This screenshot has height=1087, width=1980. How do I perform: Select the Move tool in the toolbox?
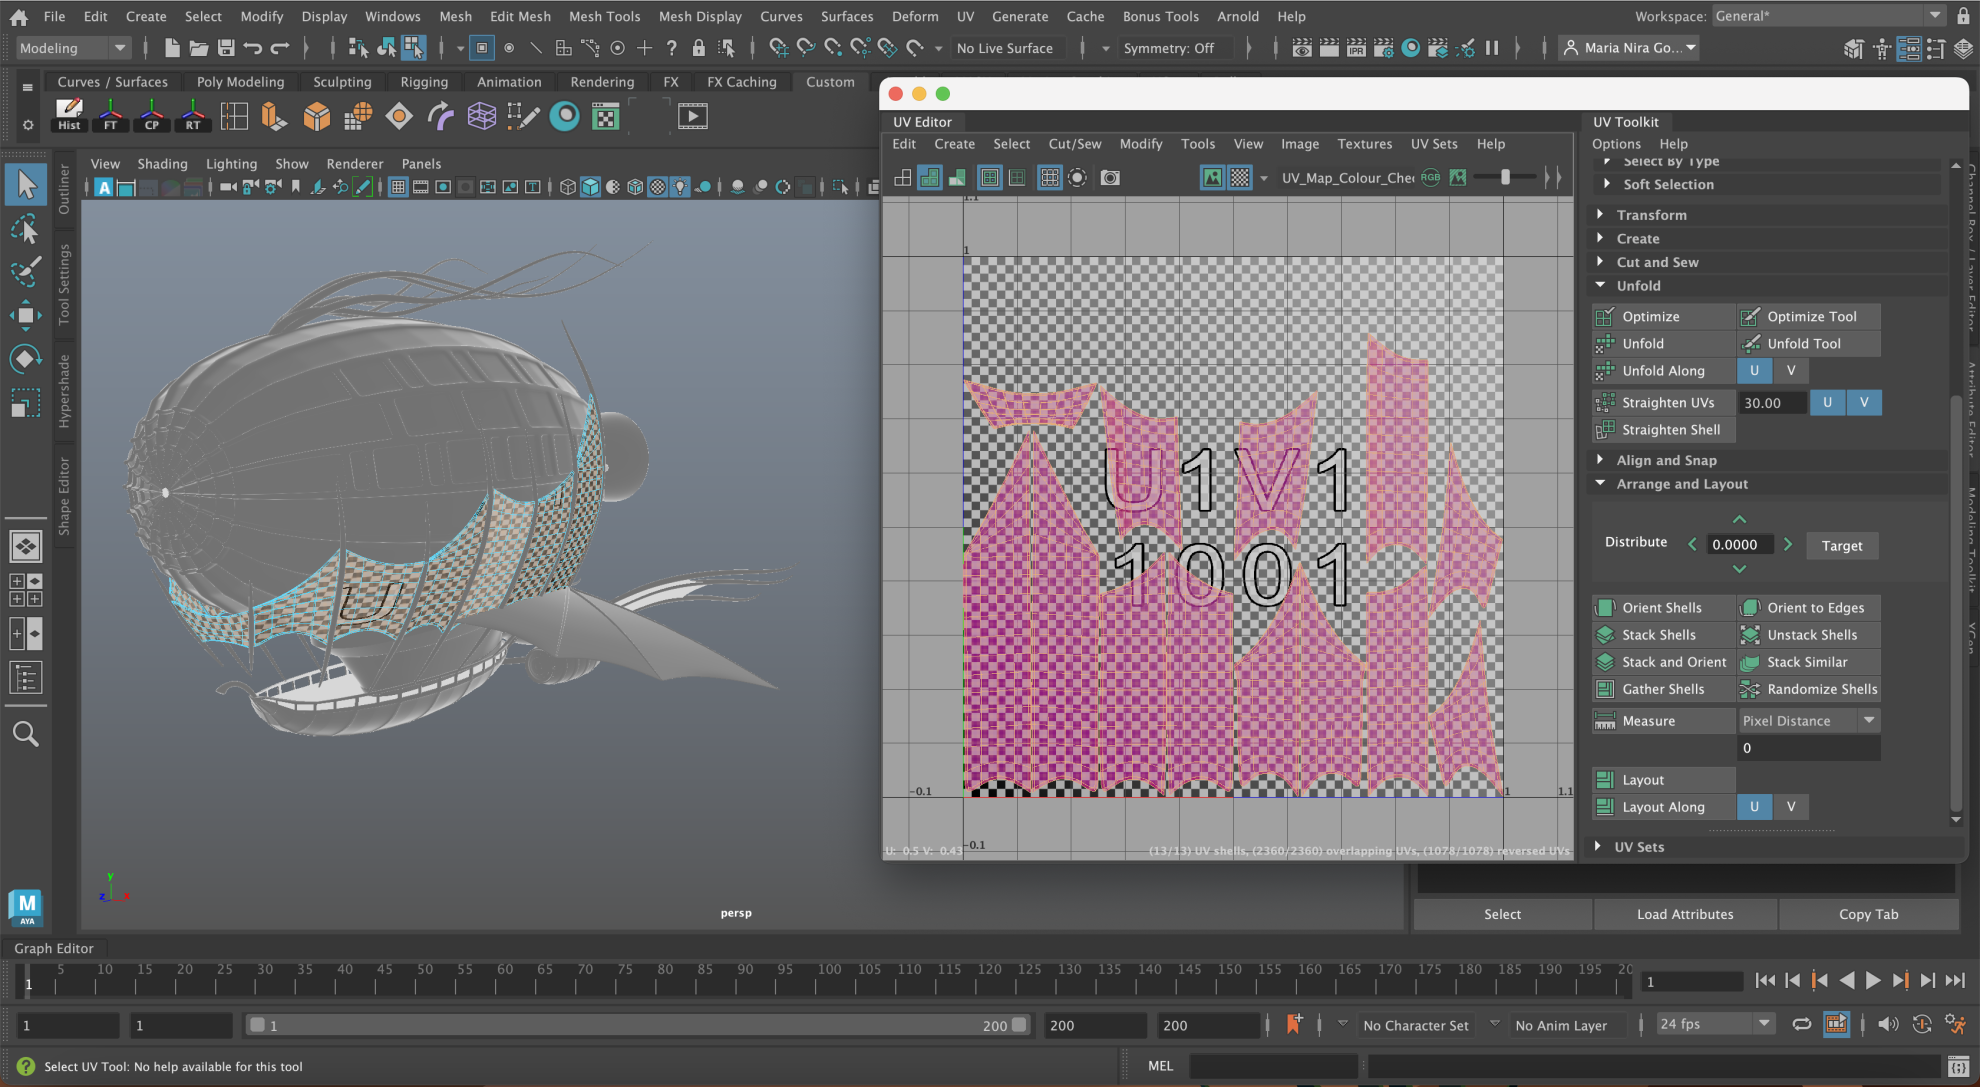pyautogui.click(x=26, y=316)
